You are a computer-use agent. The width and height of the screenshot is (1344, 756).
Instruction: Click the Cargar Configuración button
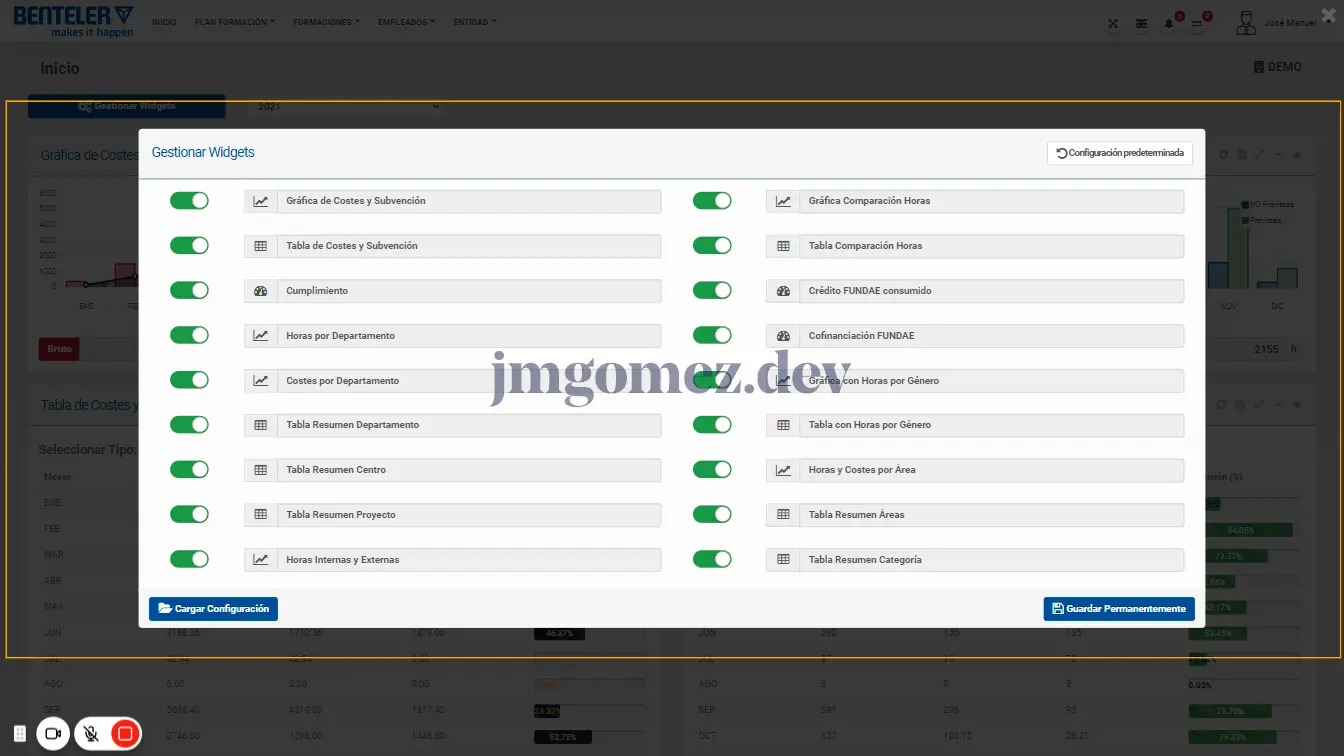point(213,609)
